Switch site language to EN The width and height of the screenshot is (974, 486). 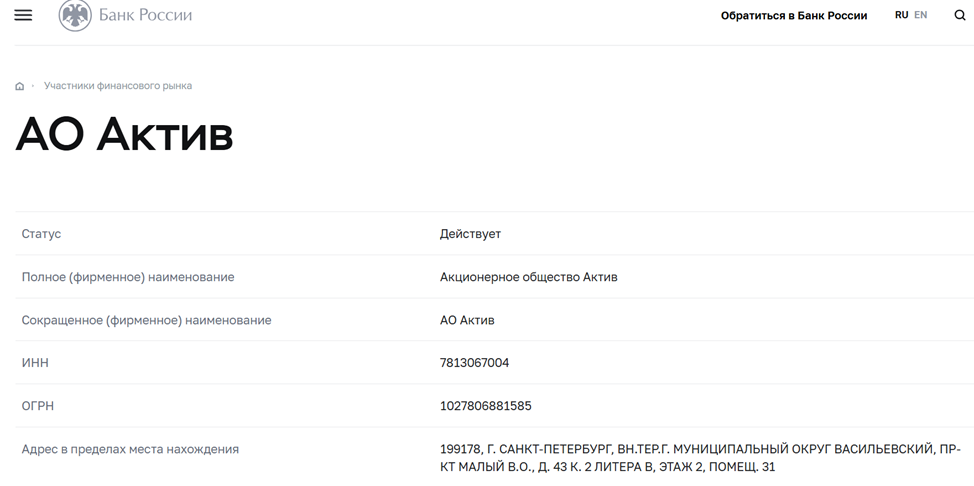[921, 15]
